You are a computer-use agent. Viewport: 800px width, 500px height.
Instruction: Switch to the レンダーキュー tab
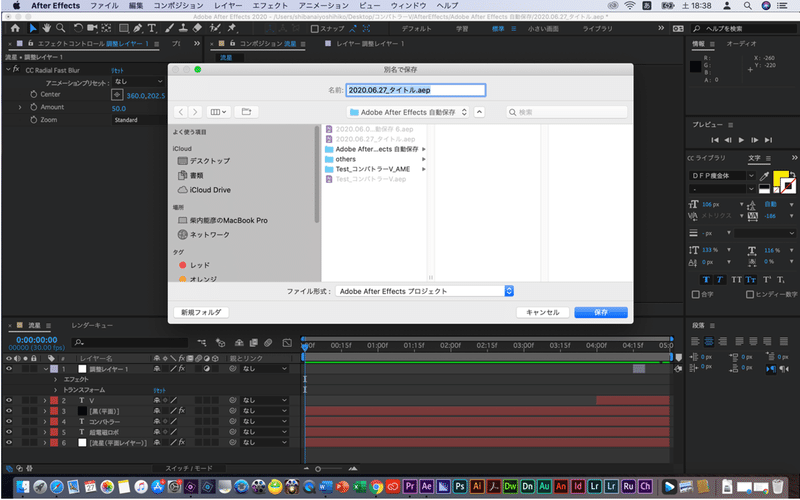[x=92, y=326]
